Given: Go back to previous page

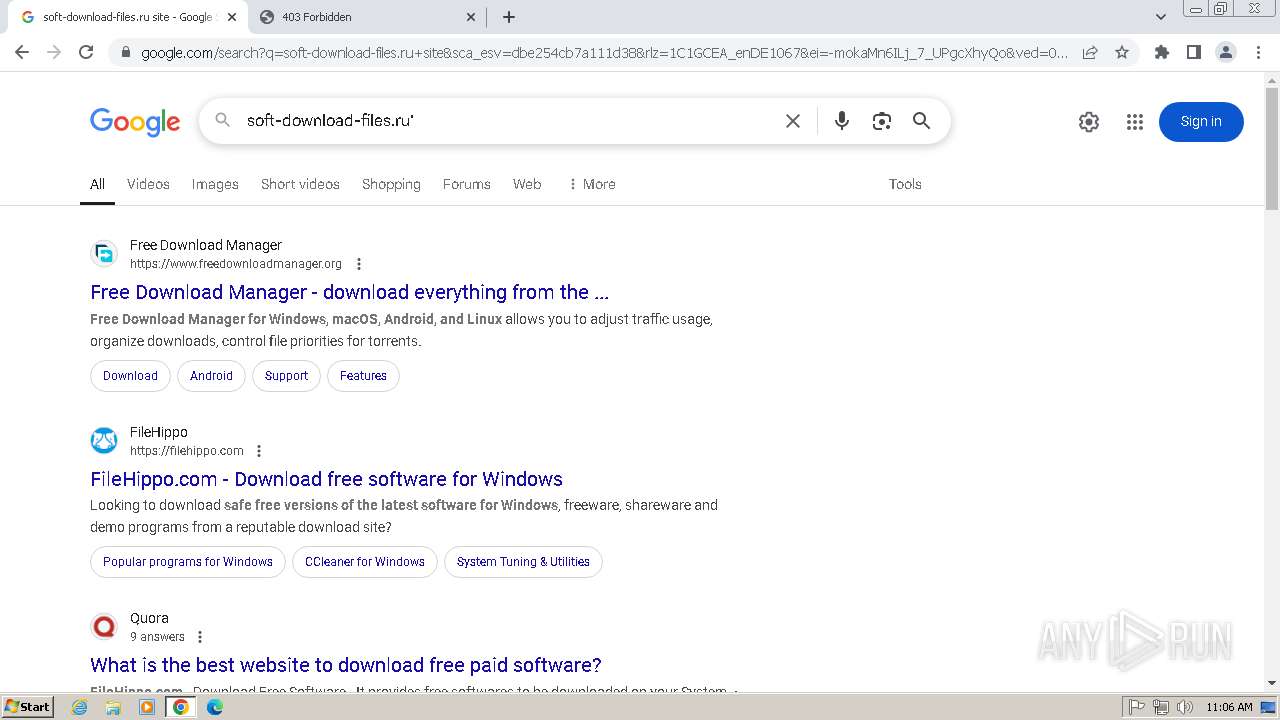Looking at the screenshot, I should tap(22, 52).
